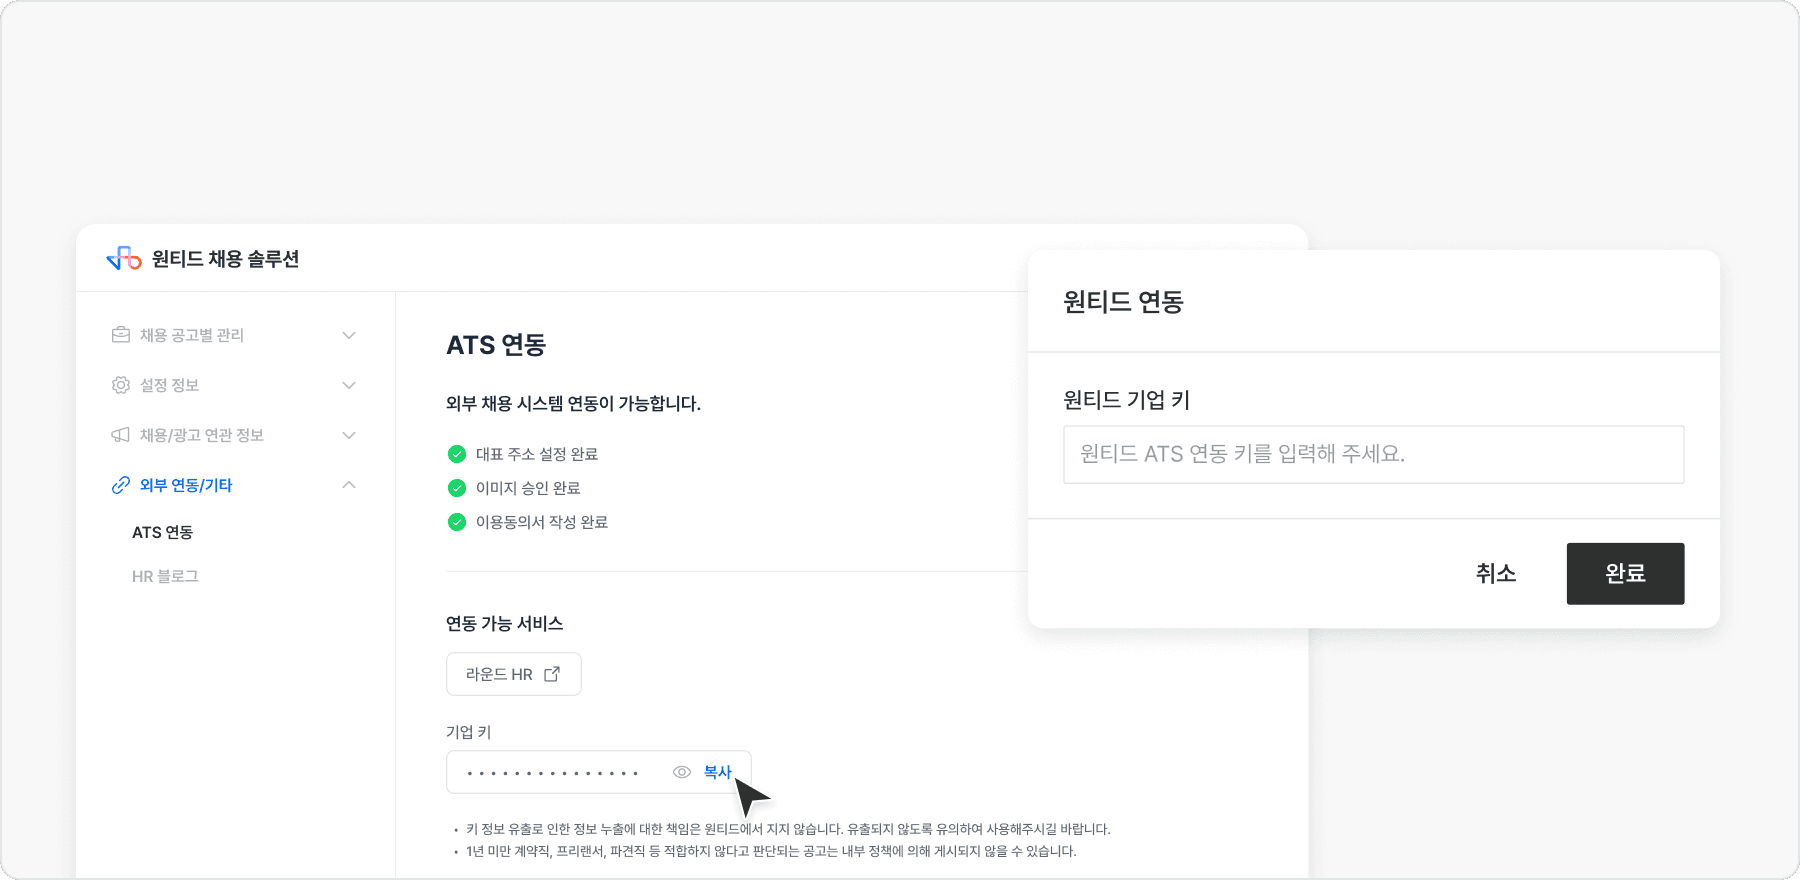1800x880 pixels.
Task: Expand the 채용/광고 연관 정보 chevron
Action: pos(349,435)
